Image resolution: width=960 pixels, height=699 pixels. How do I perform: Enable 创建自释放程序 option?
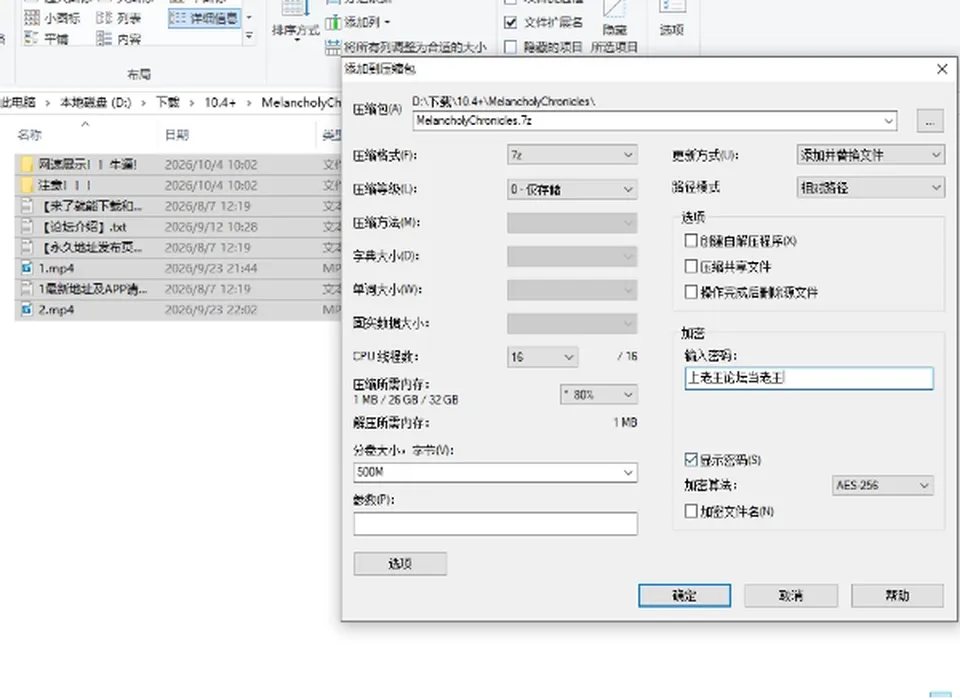click(x=691, y=241)
